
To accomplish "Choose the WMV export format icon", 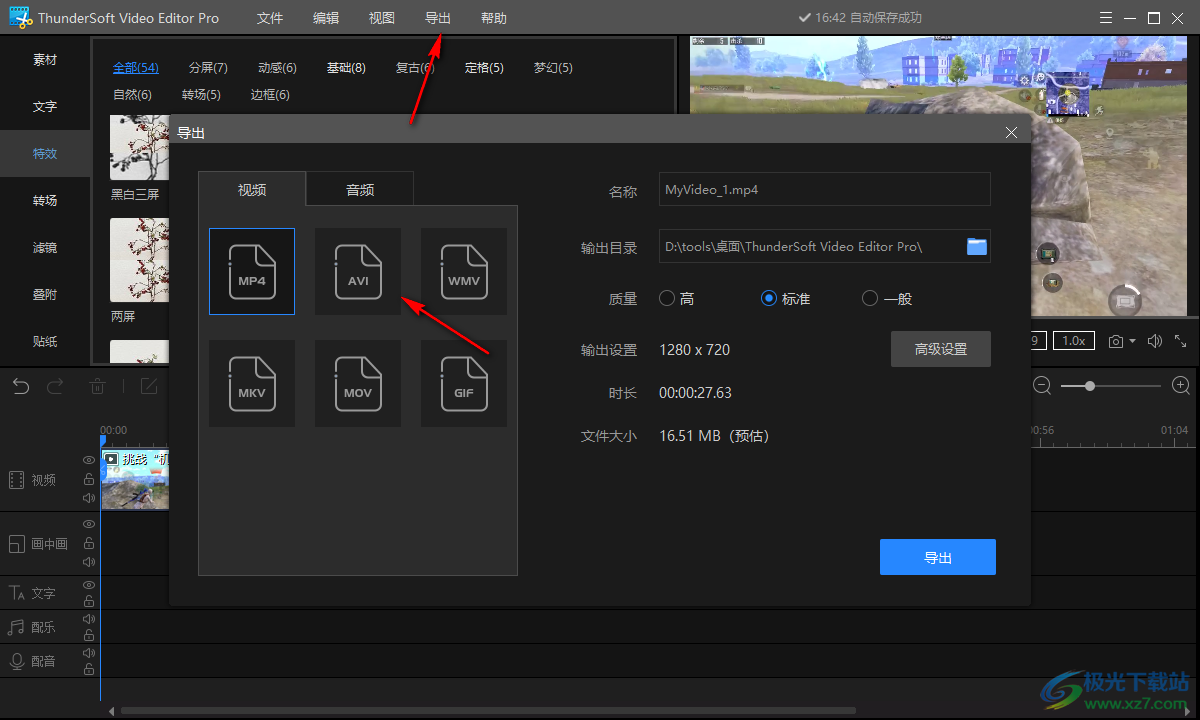I will pos(464,272).
